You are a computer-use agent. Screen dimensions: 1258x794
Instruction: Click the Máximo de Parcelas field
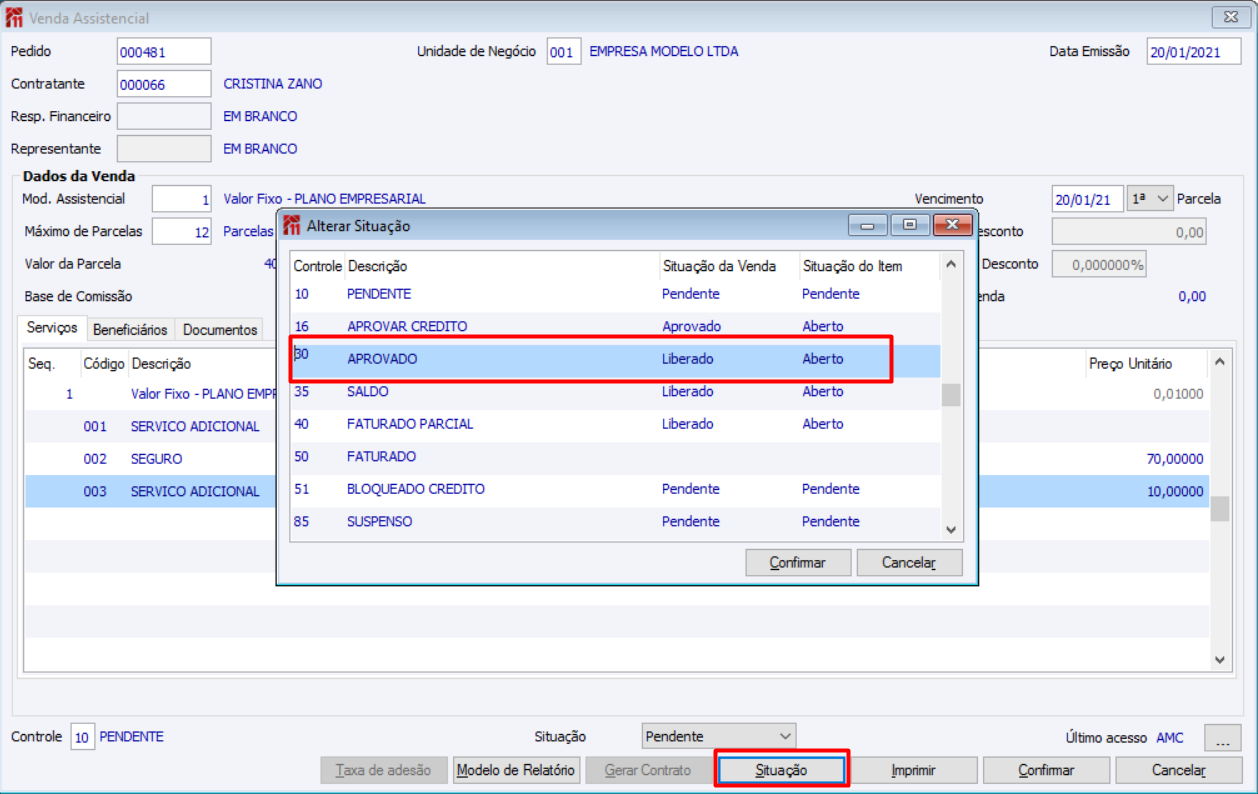pyautogui.click(x=182, y=231)
